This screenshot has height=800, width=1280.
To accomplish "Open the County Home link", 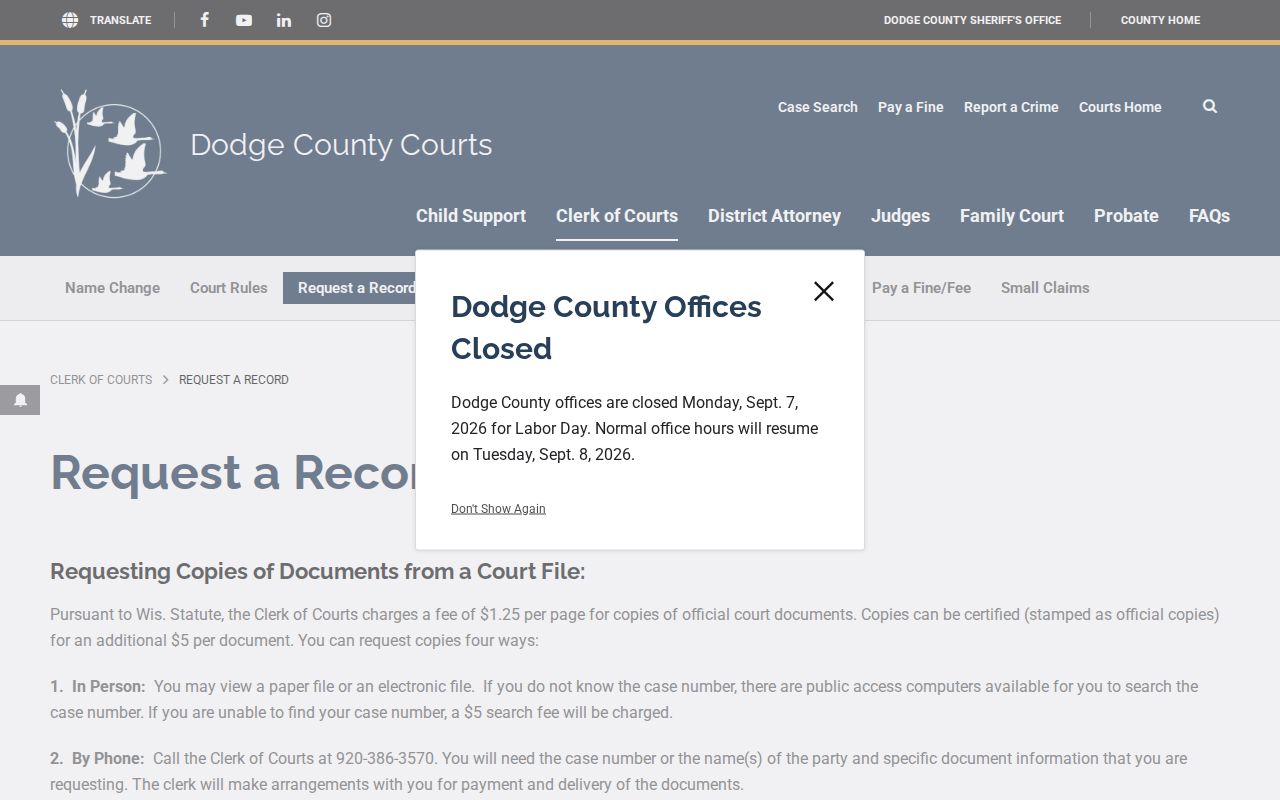I will [1160, 20].
